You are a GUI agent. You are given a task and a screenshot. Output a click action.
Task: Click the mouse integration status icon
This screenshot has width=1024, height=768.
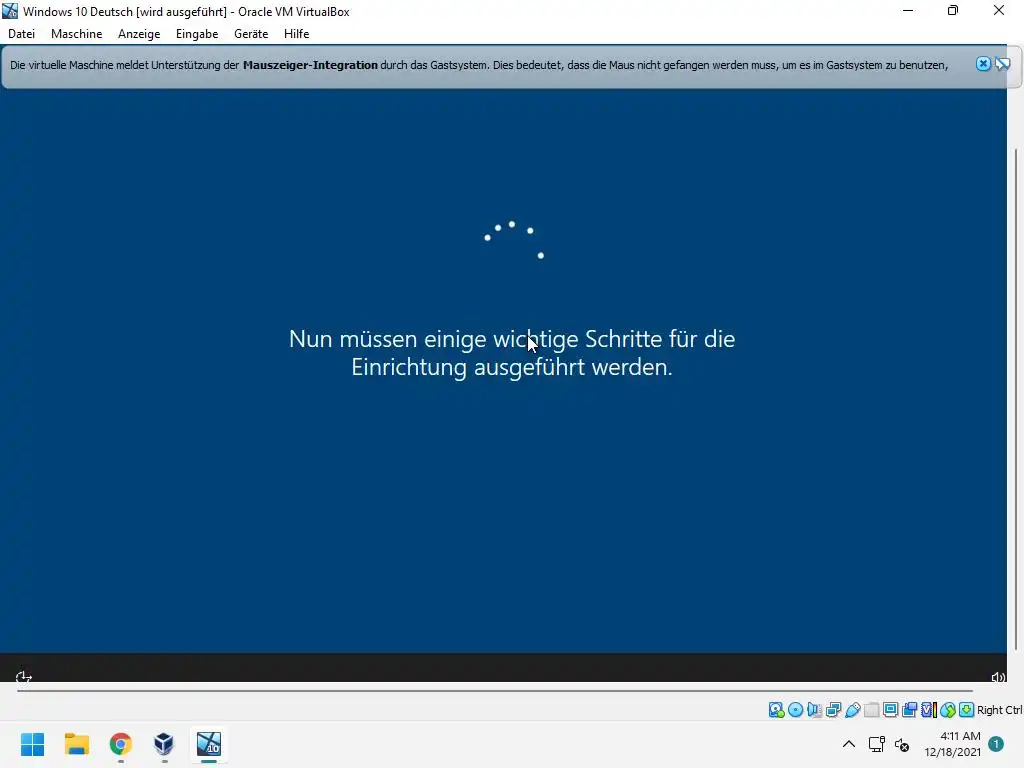pos(948,710)
